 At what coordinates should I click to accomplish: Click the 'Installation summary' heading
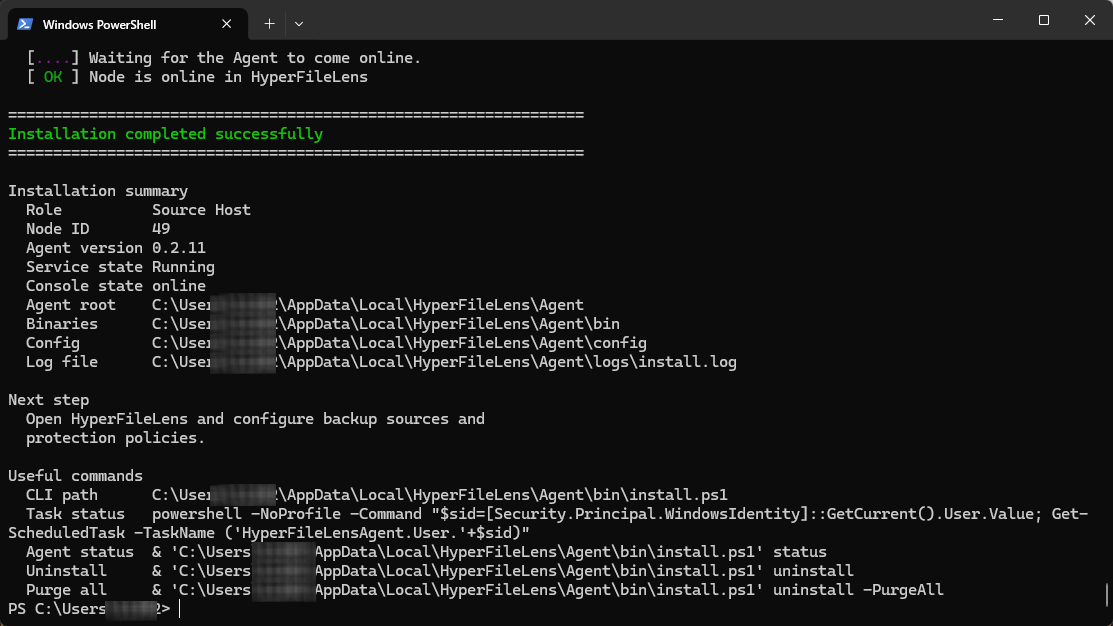pyautogui.click(x=98, y=191)
